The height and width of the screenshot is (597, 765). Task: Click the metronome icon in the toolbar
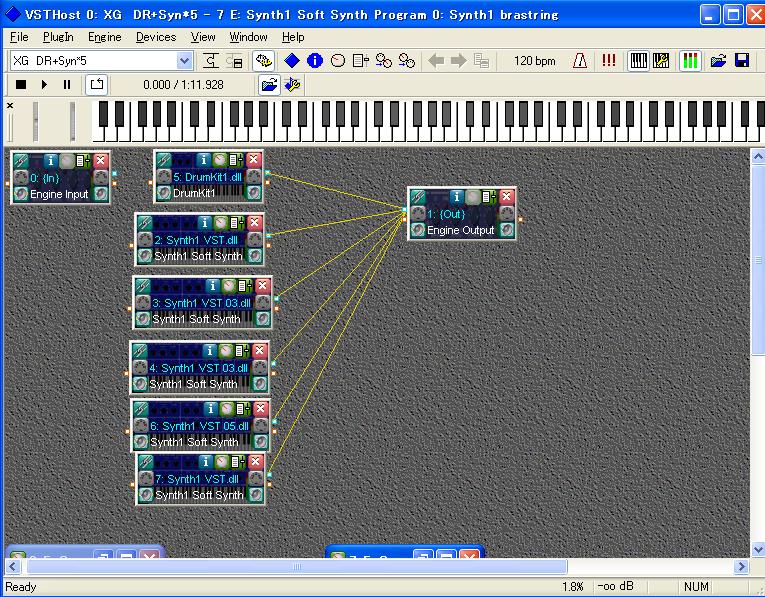580,61
